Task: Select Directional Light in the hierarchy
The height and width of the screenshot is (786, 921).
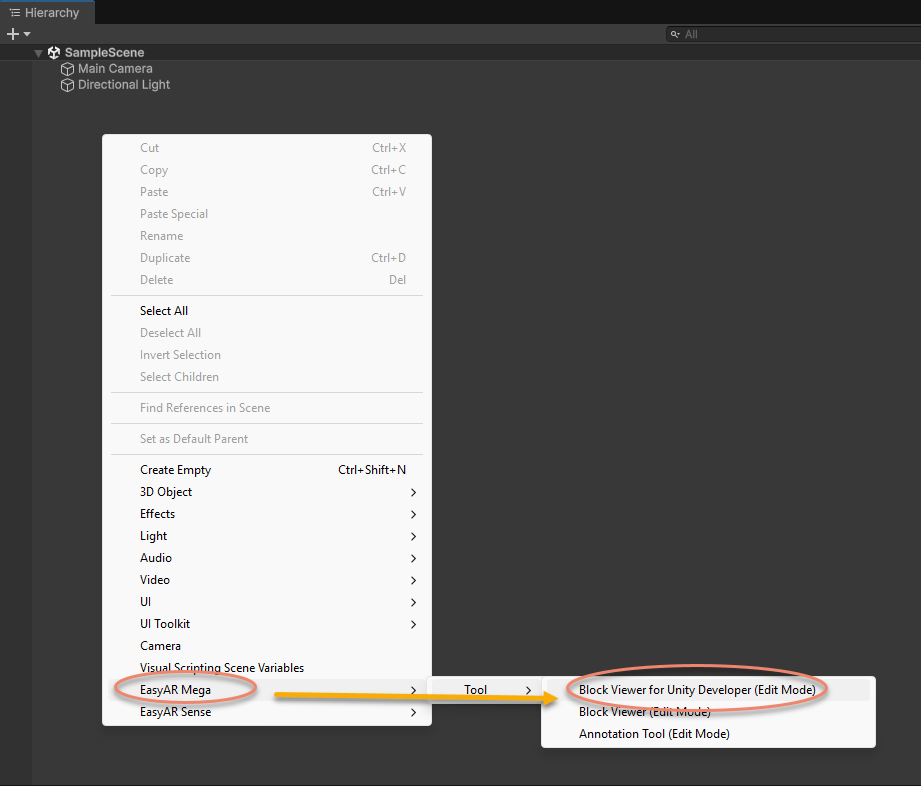Action: point(123,85)
